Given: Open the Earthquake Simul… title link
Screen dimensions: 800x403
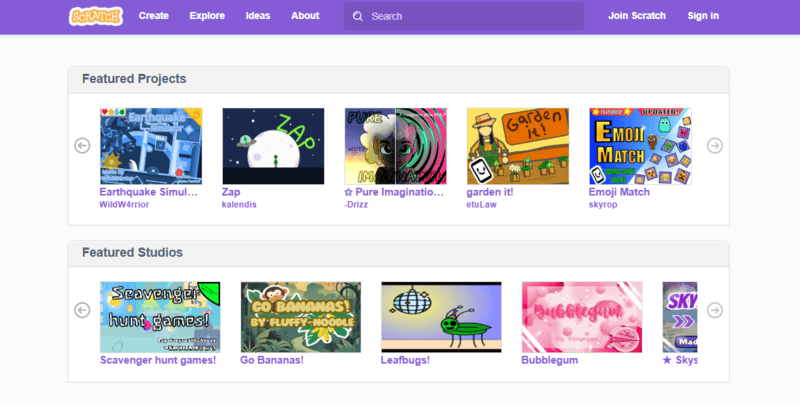Looking at the screenshot, I should [148, 192].
